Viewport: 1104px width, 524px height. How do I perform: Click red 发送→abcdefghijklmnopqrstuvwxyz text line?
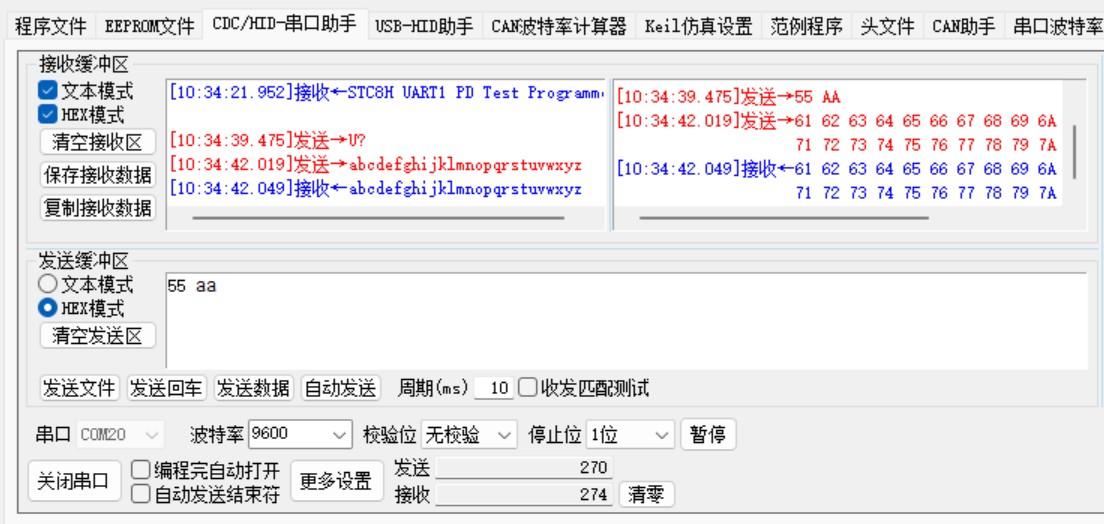click(376, 166)
